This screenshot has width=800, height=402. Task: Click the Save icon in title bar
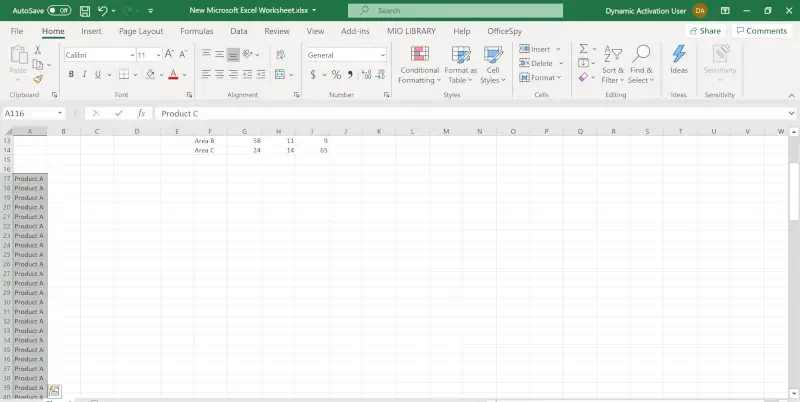(84, 11)
